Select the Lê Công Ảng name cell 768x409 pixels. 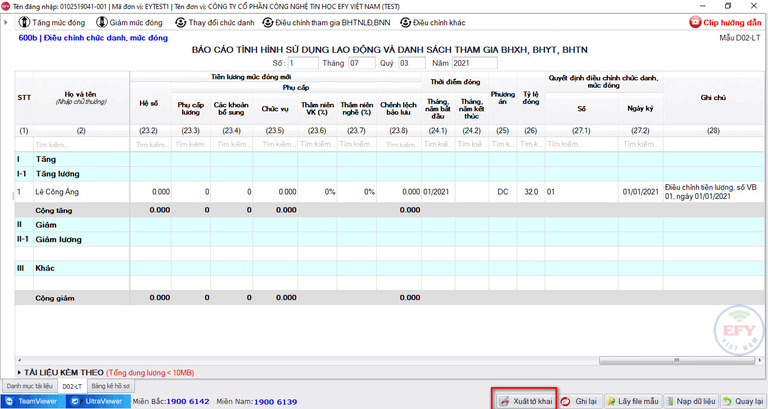point(81,192)
